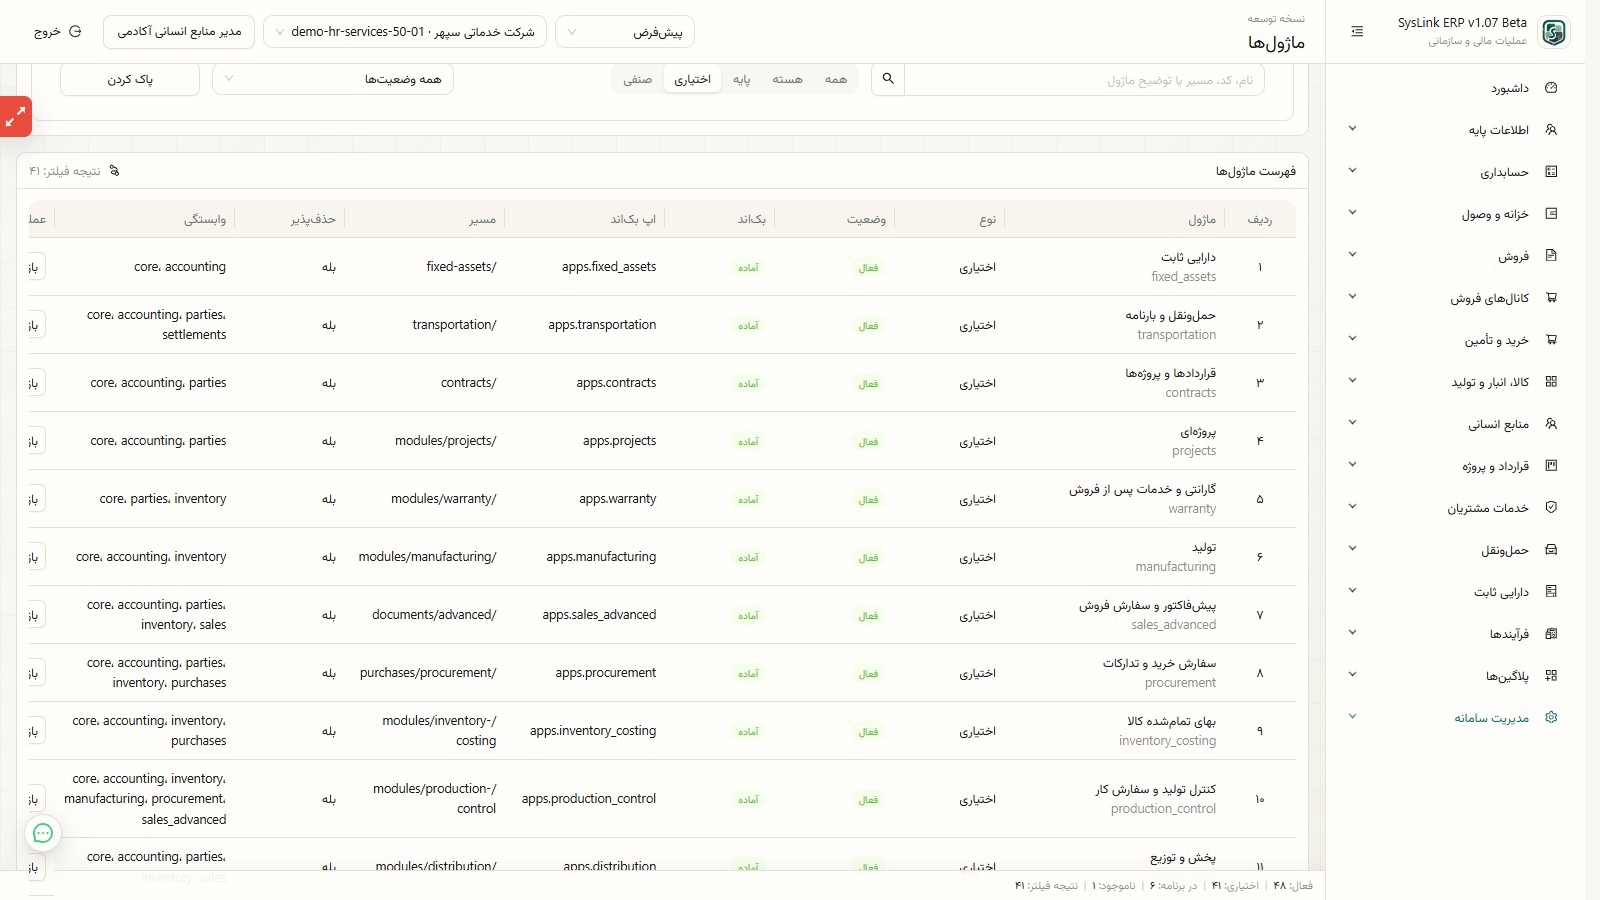The width and height of the screenshot is (1600, 900).
Task: Expand the اطلاعات پایه menu chevron
Action: coord(1352,129)
